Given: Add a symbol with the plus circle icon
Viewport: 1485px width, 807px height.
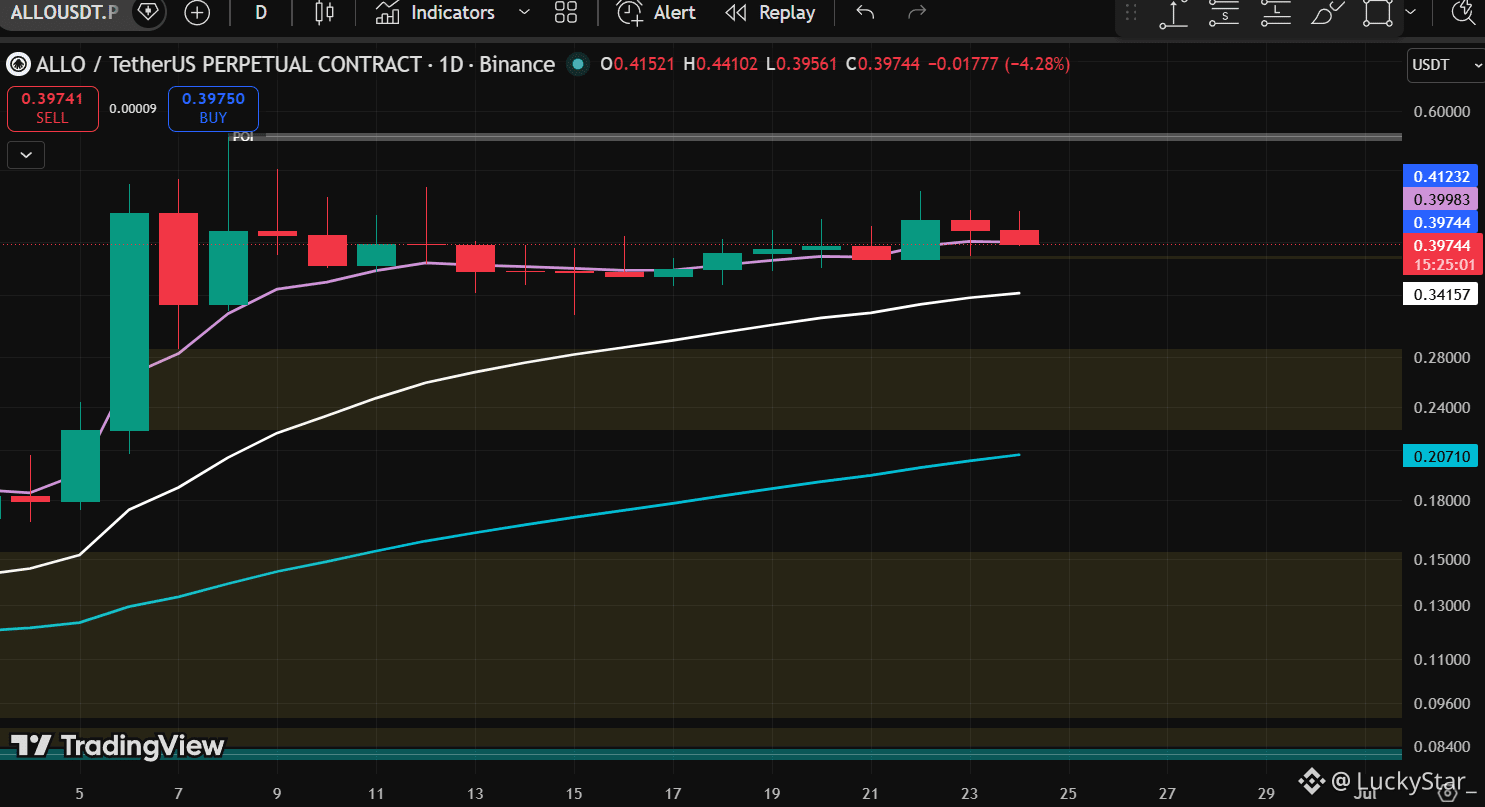Looking at the screenshot, I should point(198,12).
